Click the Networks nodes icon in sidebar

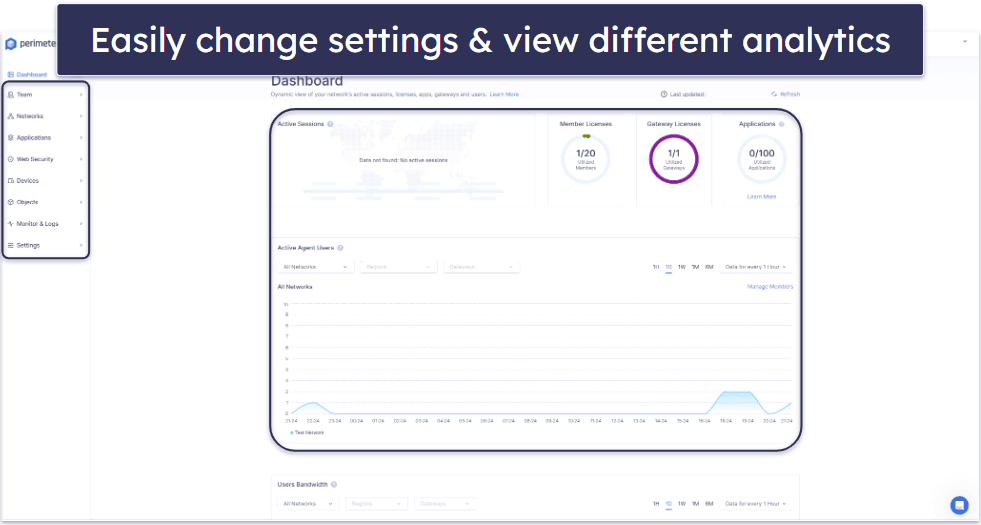pos(11,116)
